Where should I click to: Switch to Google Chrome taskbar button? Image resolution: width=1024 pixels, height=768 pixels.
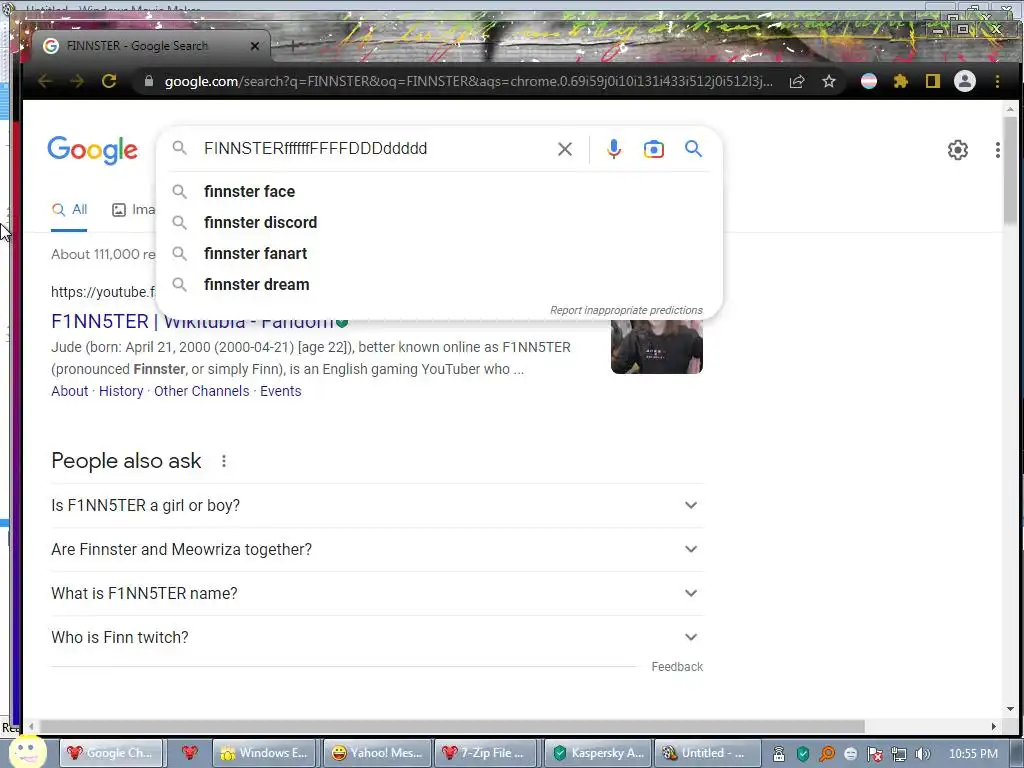click(111, 753)
